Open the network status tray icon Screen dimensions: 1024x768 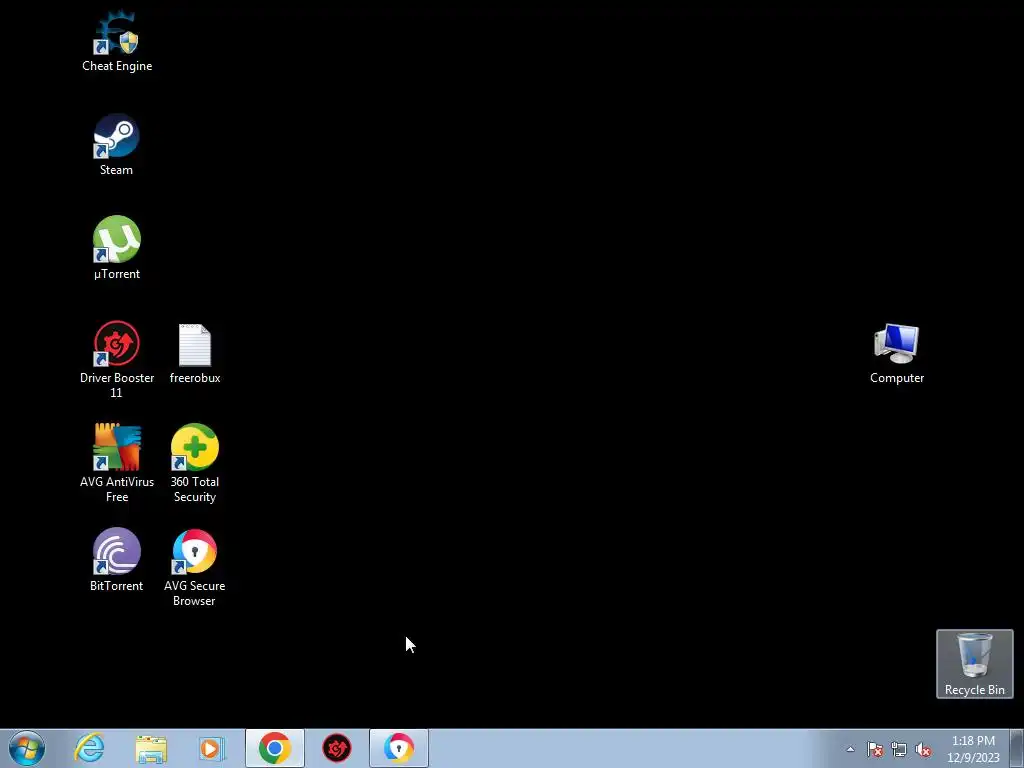coord(899,749)
